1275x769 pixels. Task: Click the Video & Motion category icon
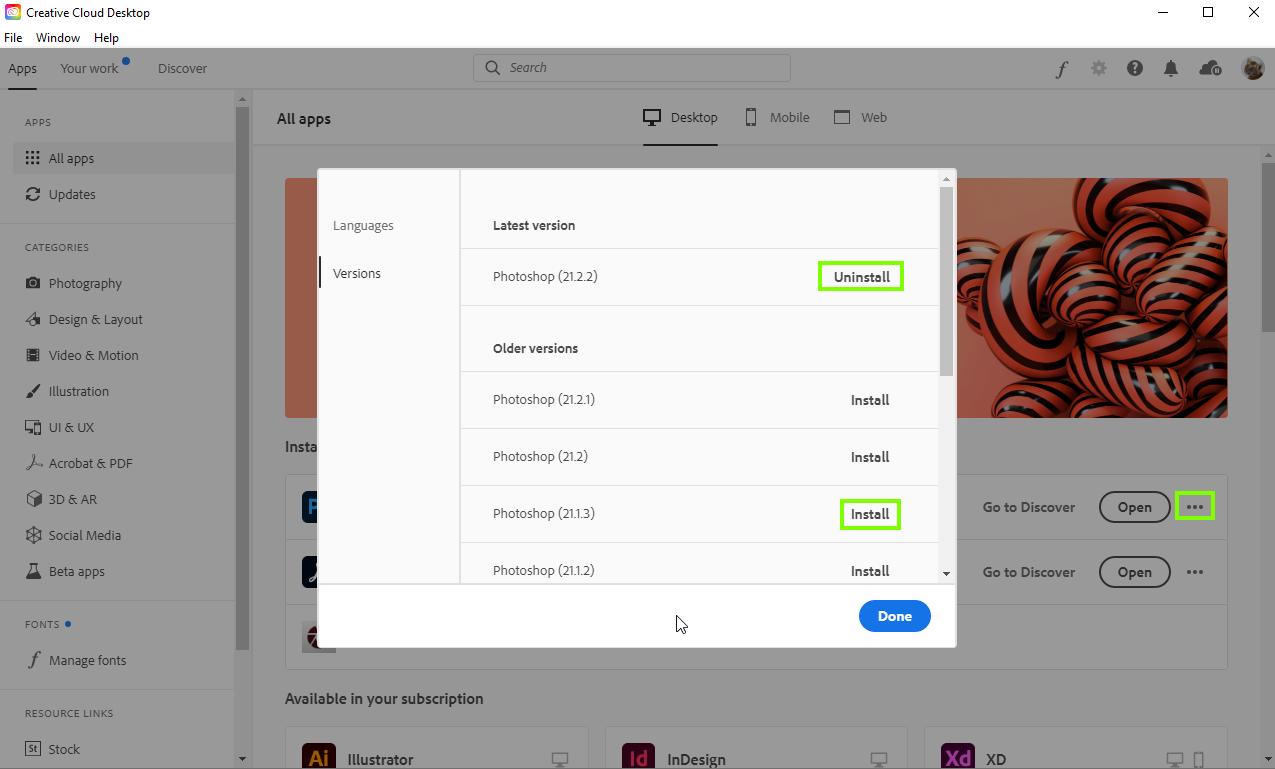(34, 355)
